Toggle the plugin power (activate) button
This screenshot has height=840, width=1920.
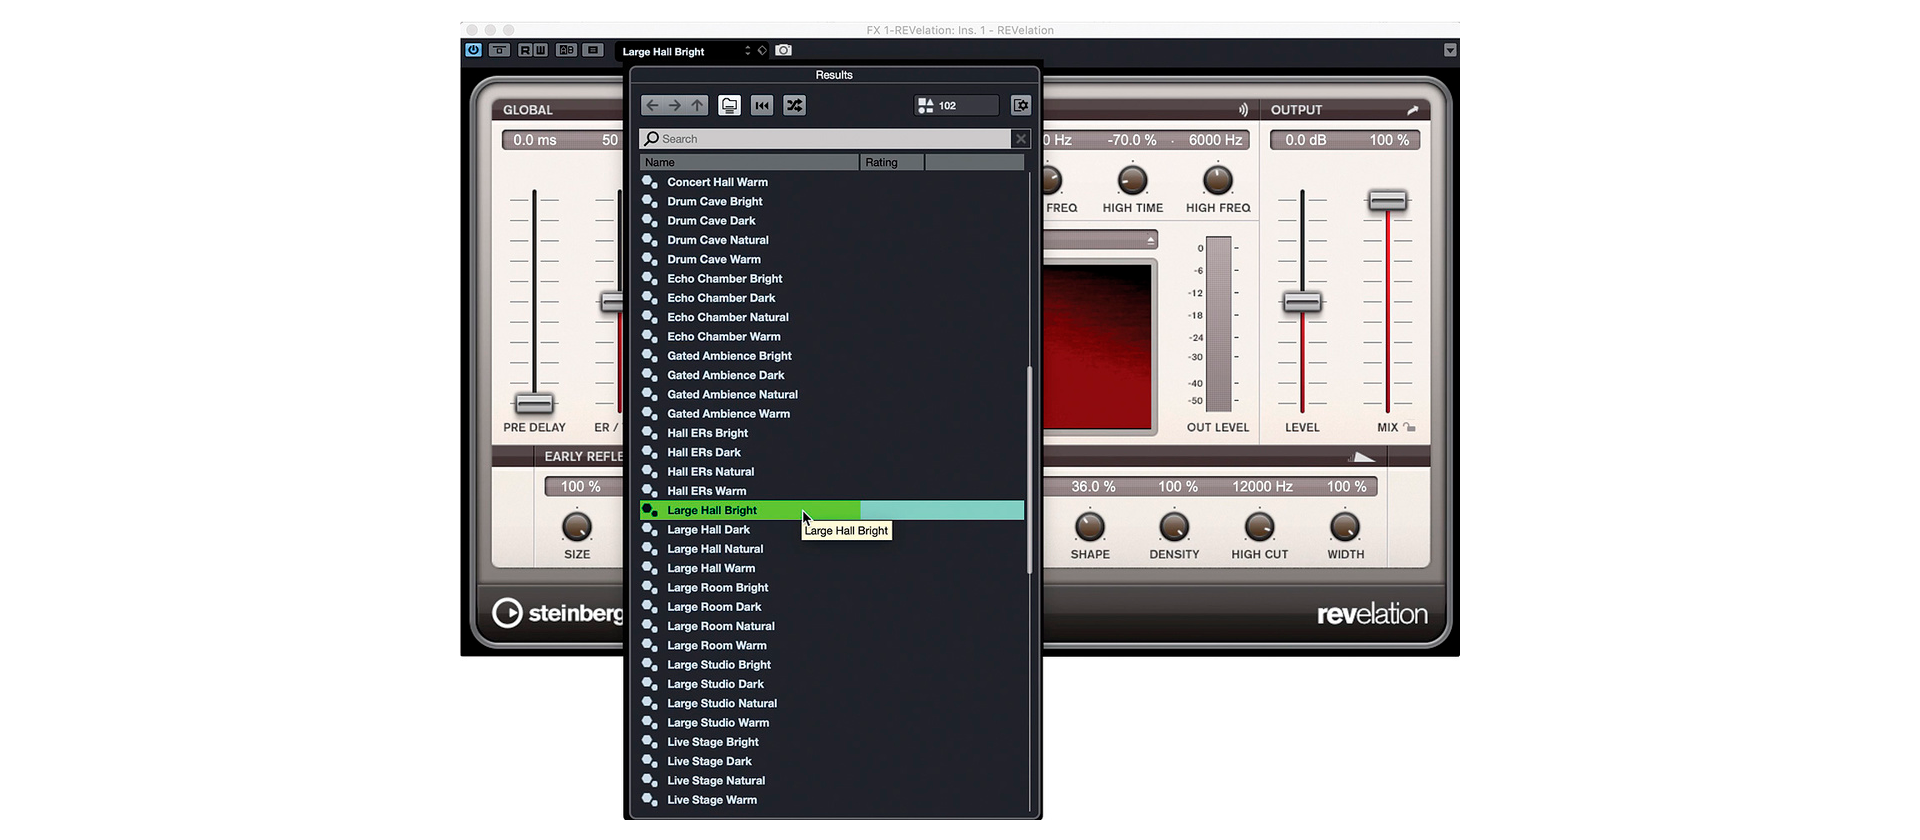[473, 50]
